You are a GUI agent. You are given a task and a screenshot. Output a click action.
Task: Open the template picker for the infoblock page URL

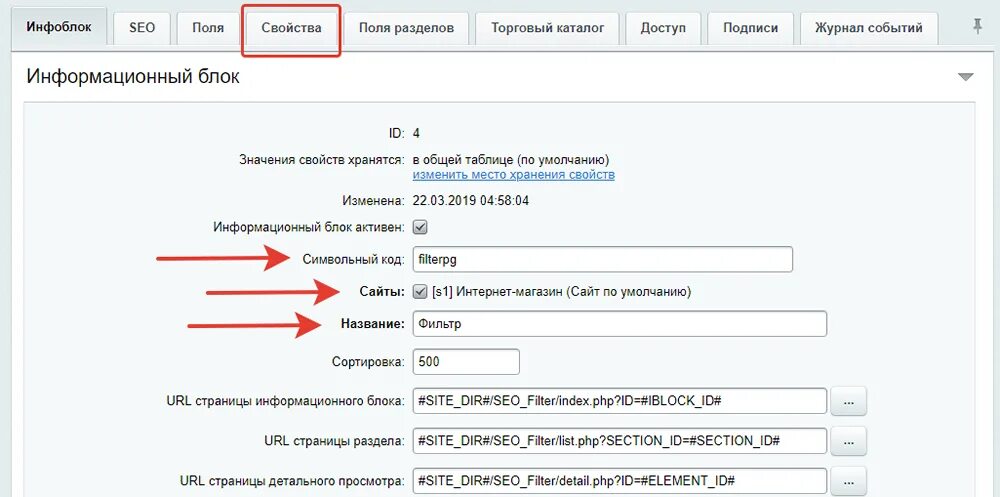point(848,401)
